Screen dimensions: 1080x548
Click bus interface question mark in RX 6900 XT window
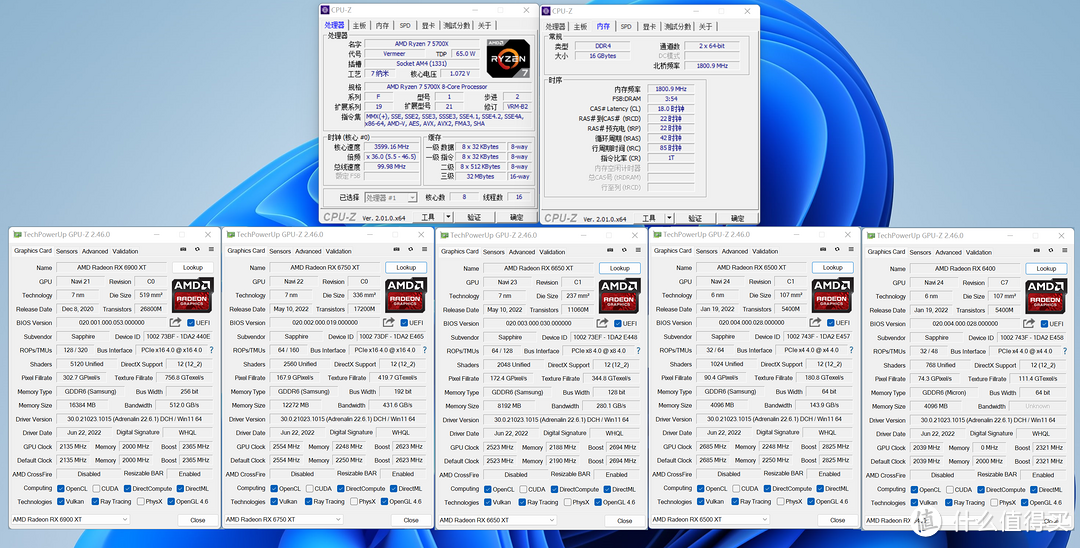click(x=211, y=350)
